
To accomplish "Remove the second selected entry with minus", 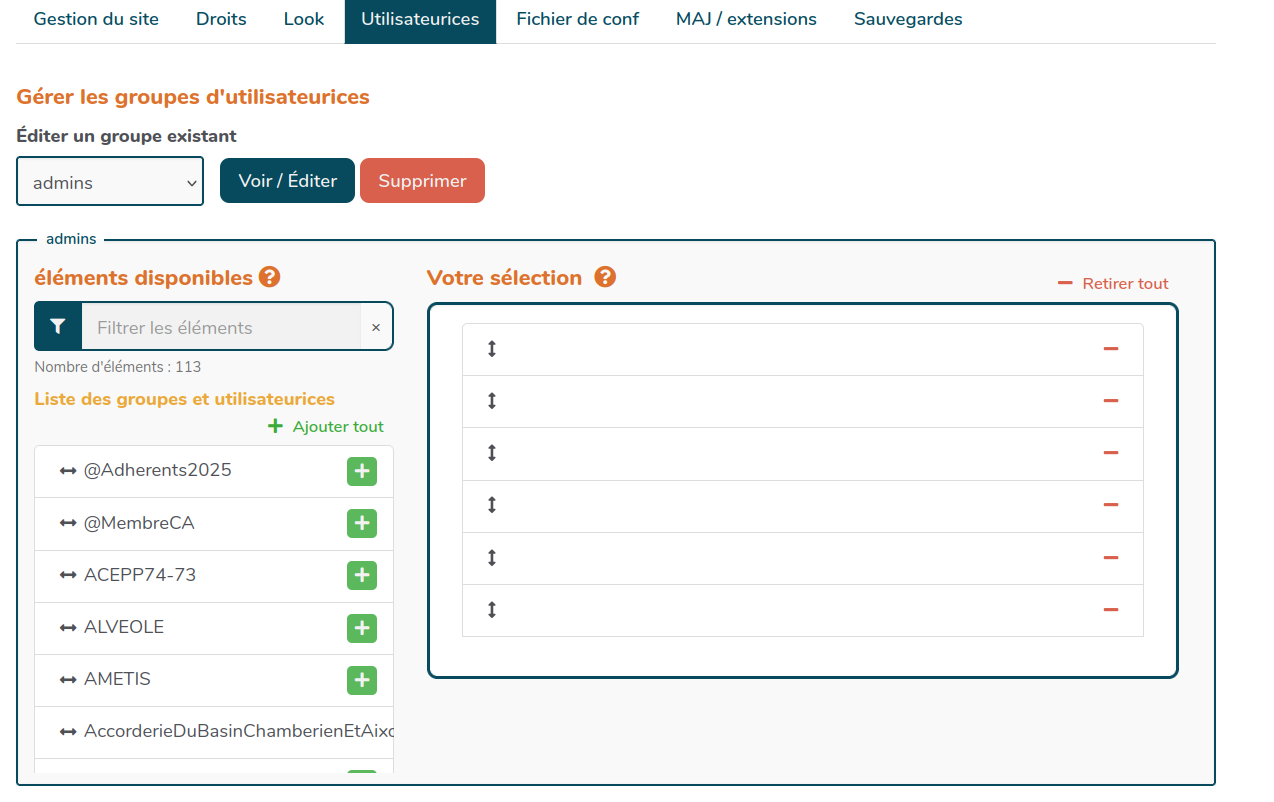I will pos(1110,401).
